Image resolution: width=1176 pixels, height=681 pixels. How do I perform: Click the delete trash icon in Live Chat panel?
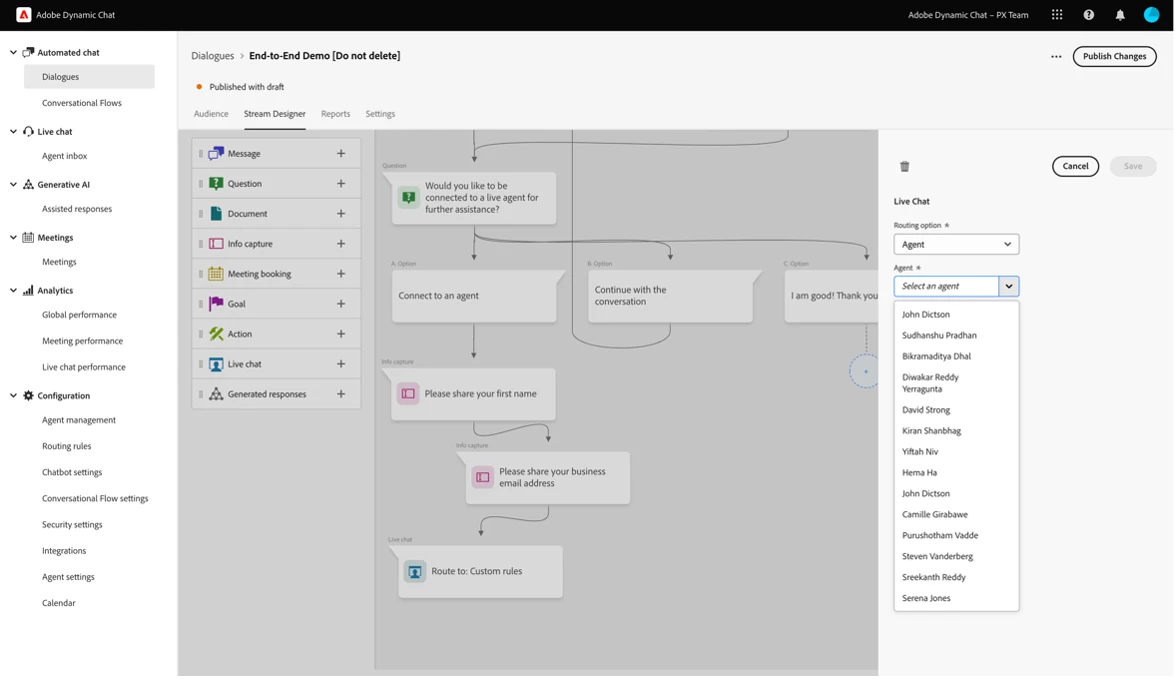pos(904,166)
